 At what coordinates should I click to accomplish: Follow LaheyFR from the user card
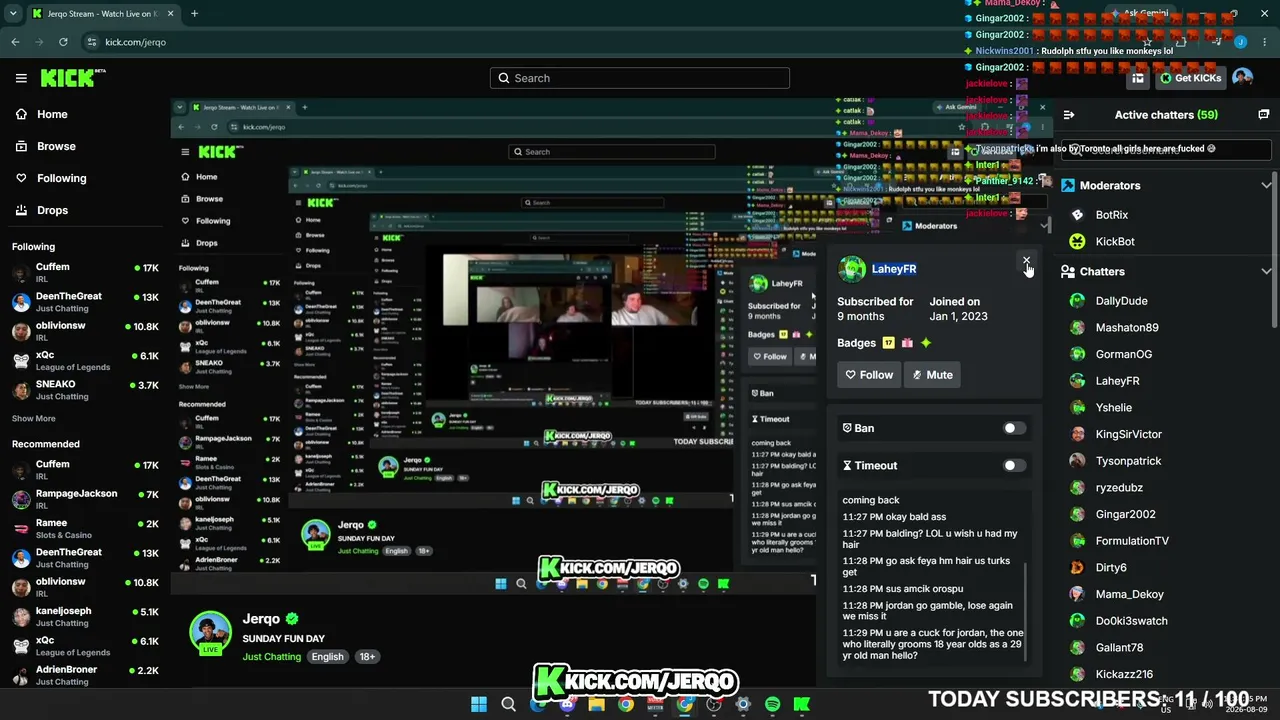click(869, 375)
